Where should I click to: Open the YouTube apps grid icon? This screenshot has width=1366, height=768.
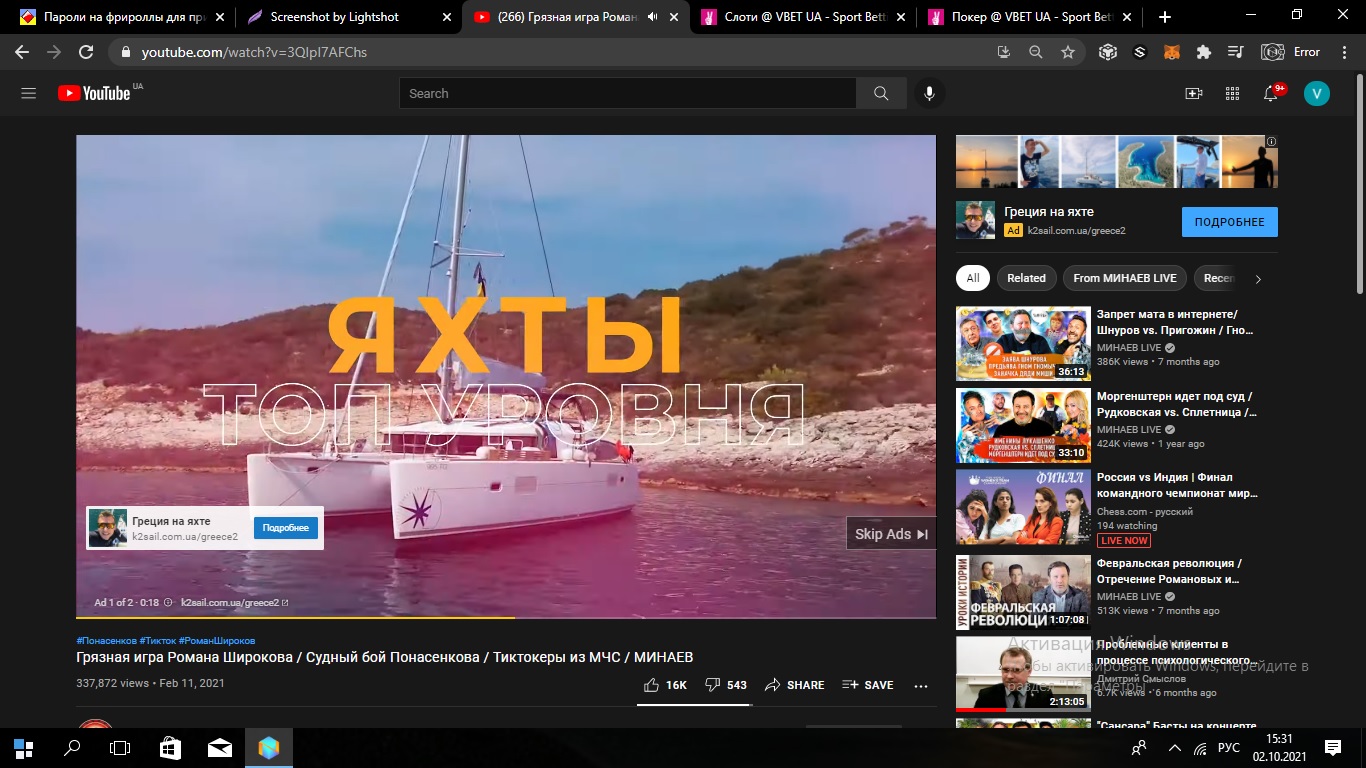[1232, 93]
